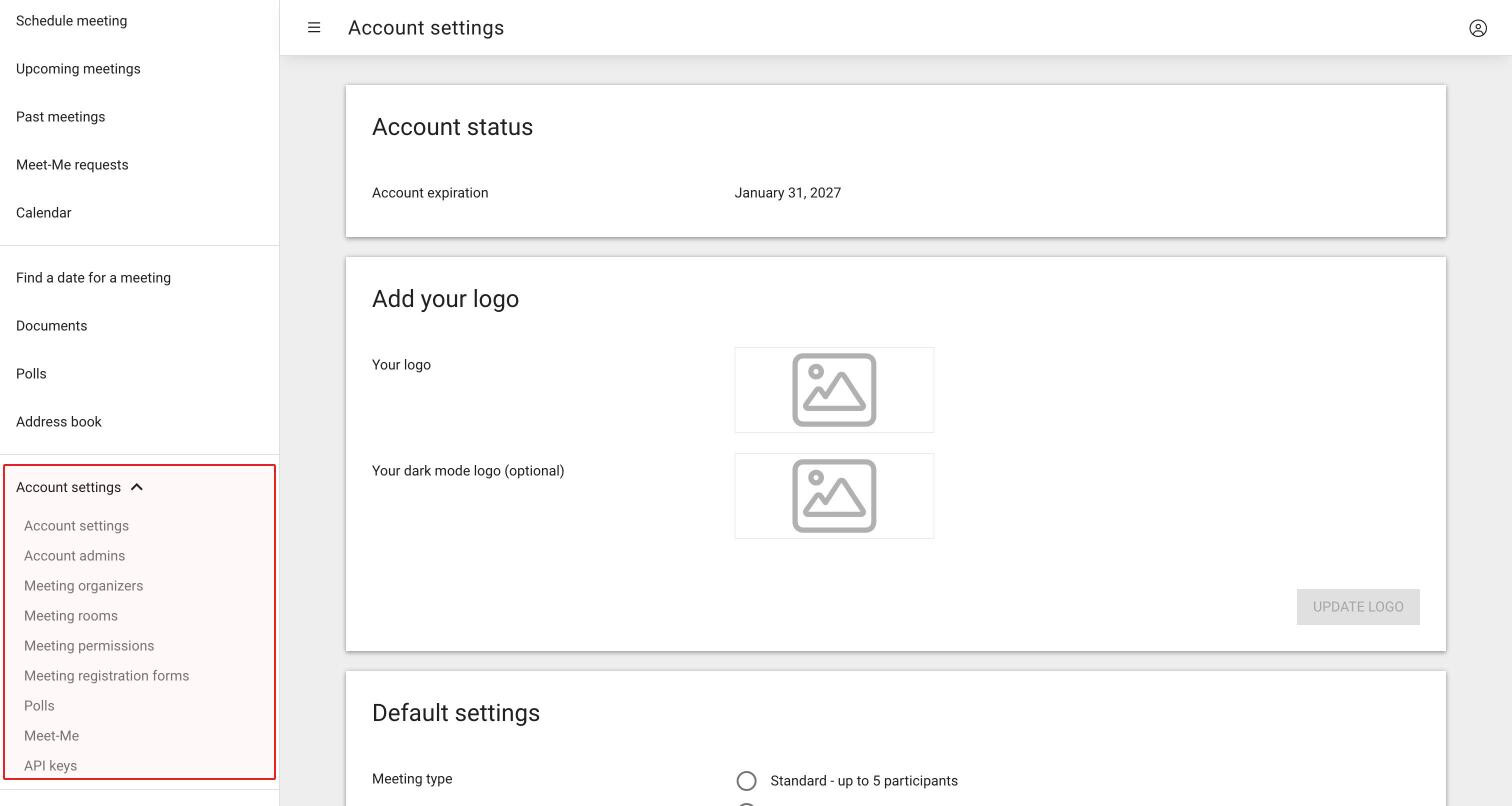Open API keys
This screenshot has width=1512, height=806.
point(50,766)
